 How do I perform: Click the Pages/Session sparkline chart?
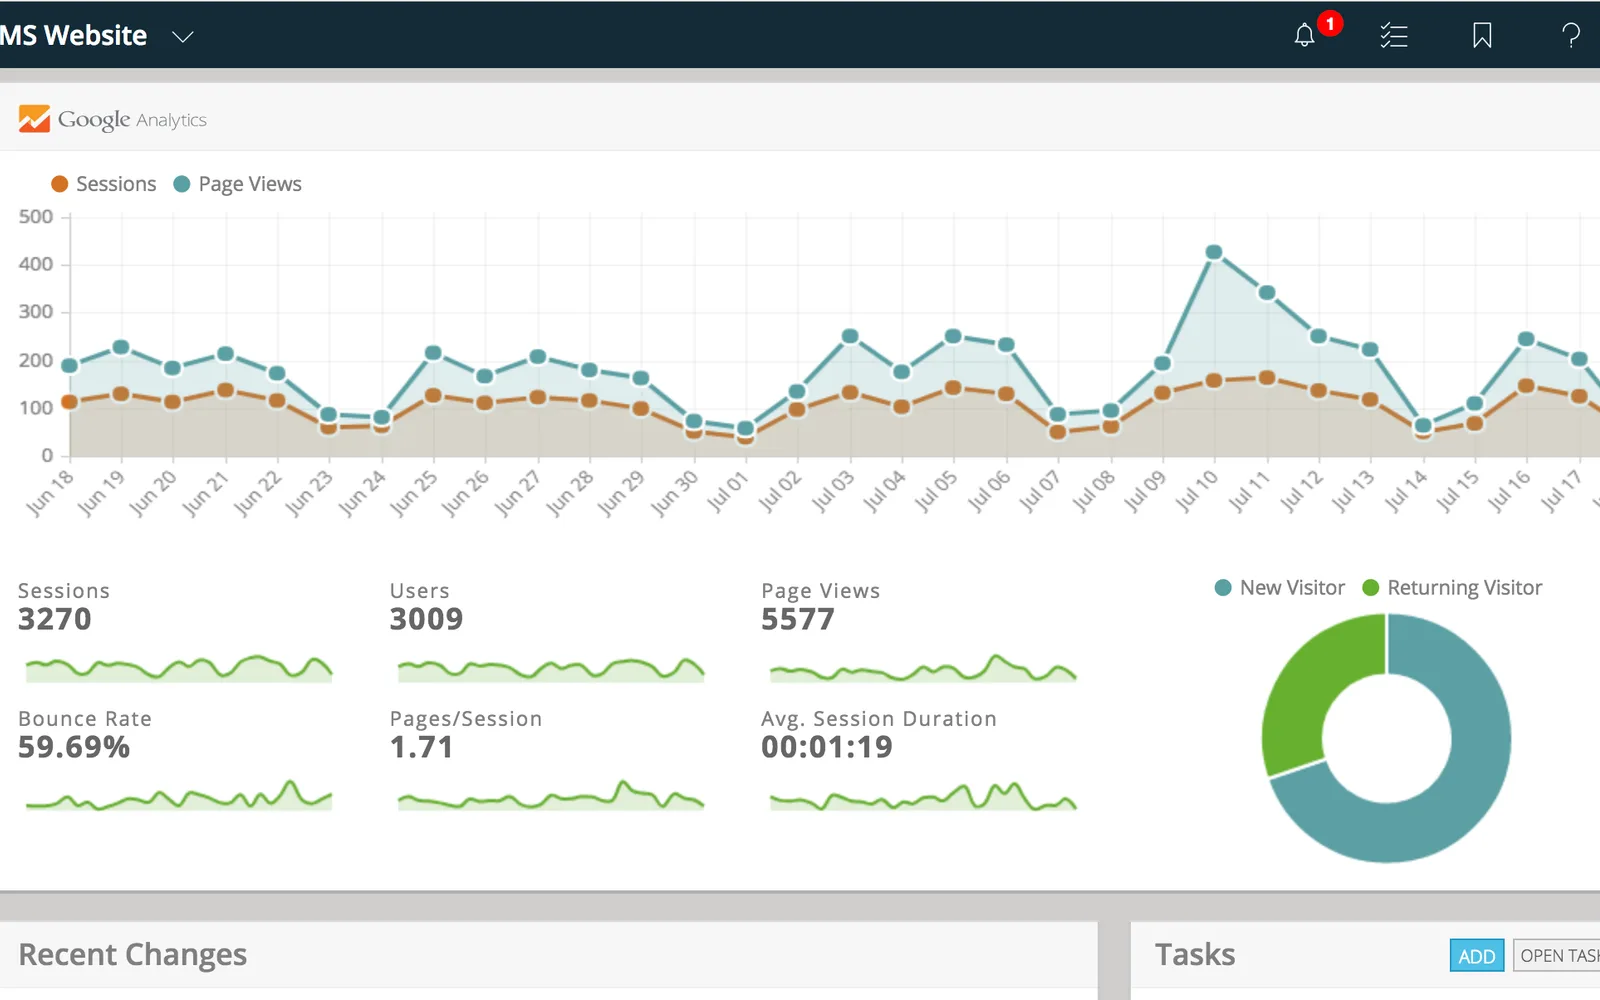pos(551,795)
